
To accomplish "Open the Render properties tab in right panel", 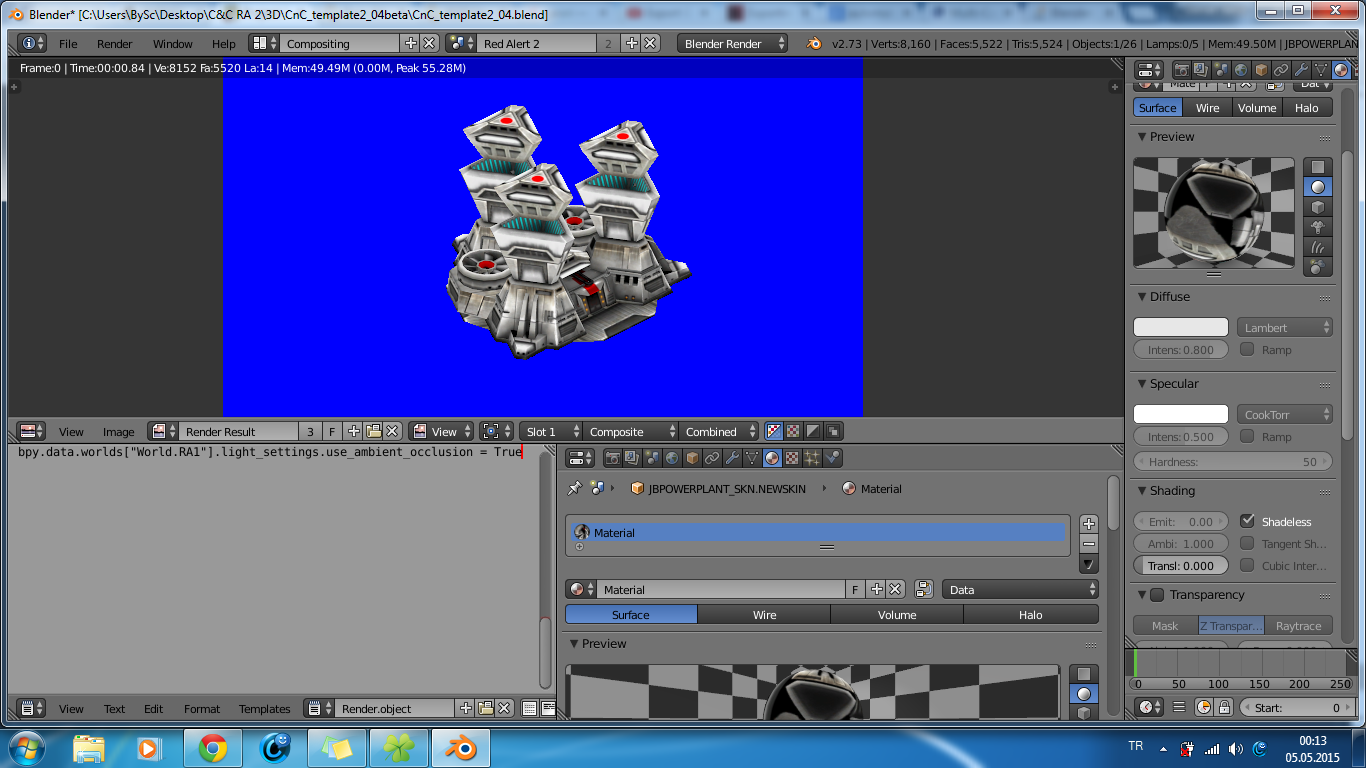I will coord(1181,70).
